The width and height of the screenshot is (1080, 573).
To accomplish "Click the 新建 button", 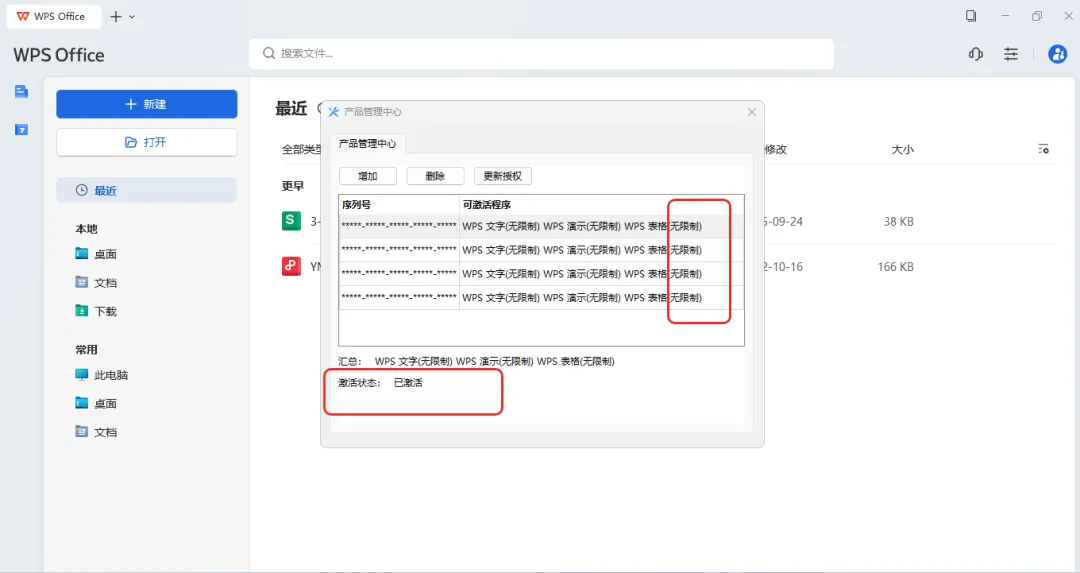I will (147, 104).
